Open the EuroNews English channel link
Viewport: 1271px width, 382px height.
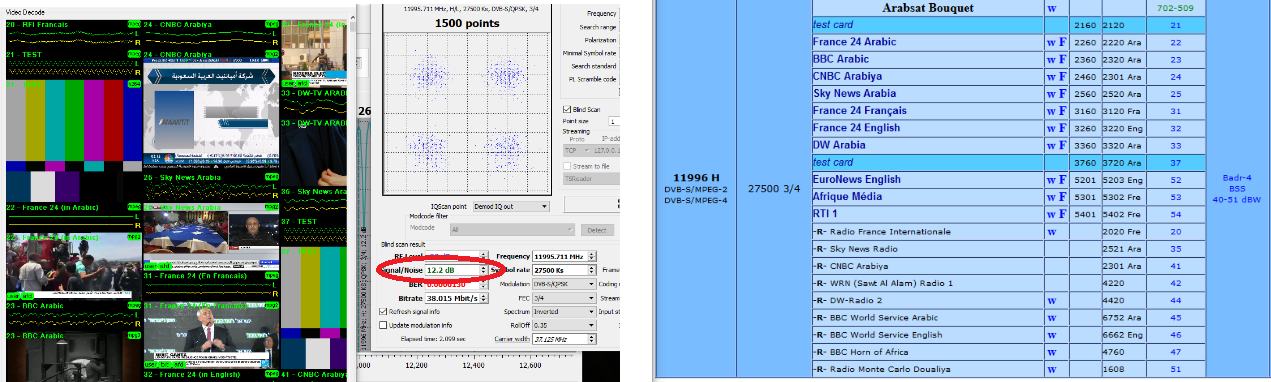(x=857, y=180)
